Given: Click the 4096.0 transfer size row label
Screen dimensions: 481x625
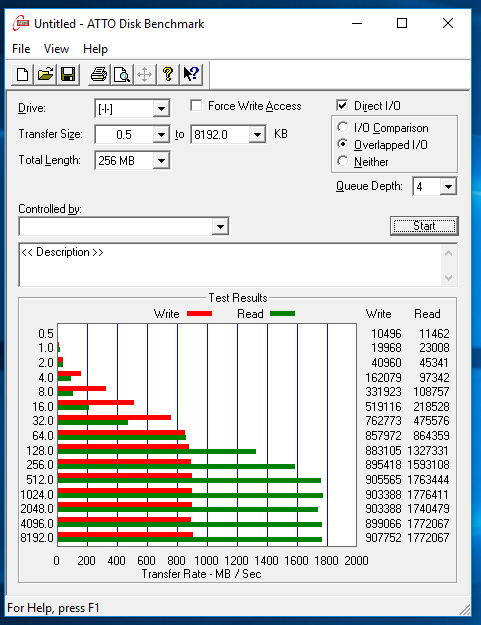Looking at the screenshot, I should (x=37, y=524).
